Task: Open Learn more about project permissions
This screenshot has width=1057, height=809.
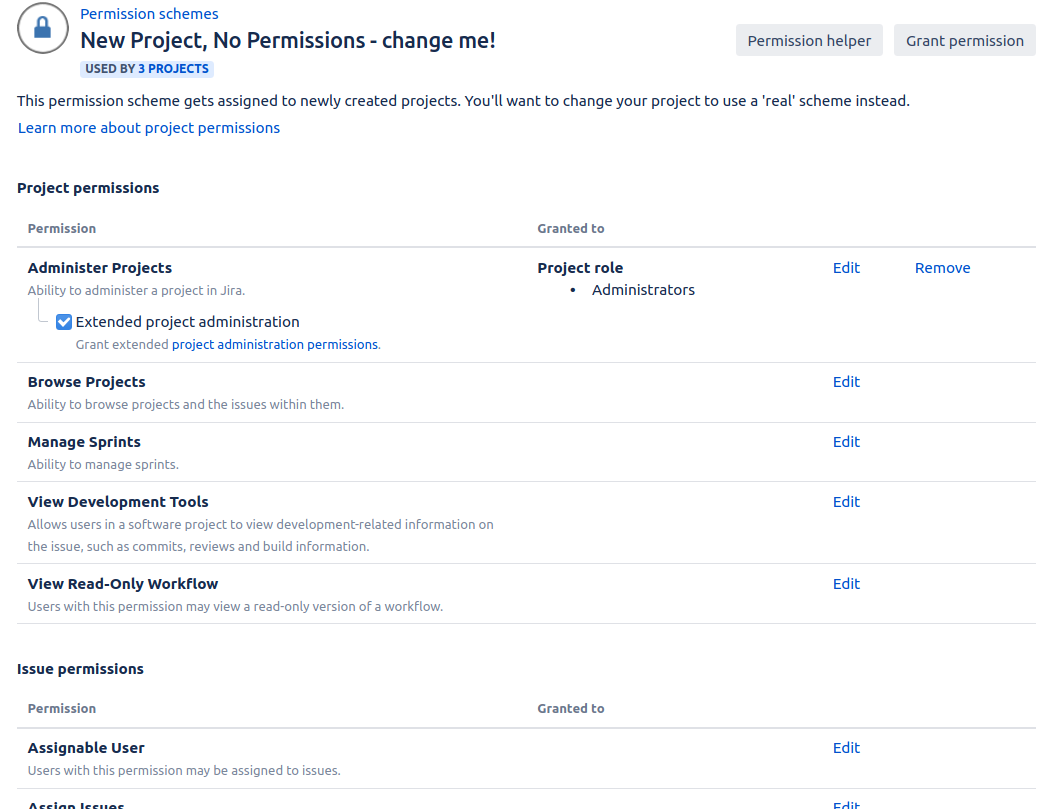Action: (x=149, y=128)
